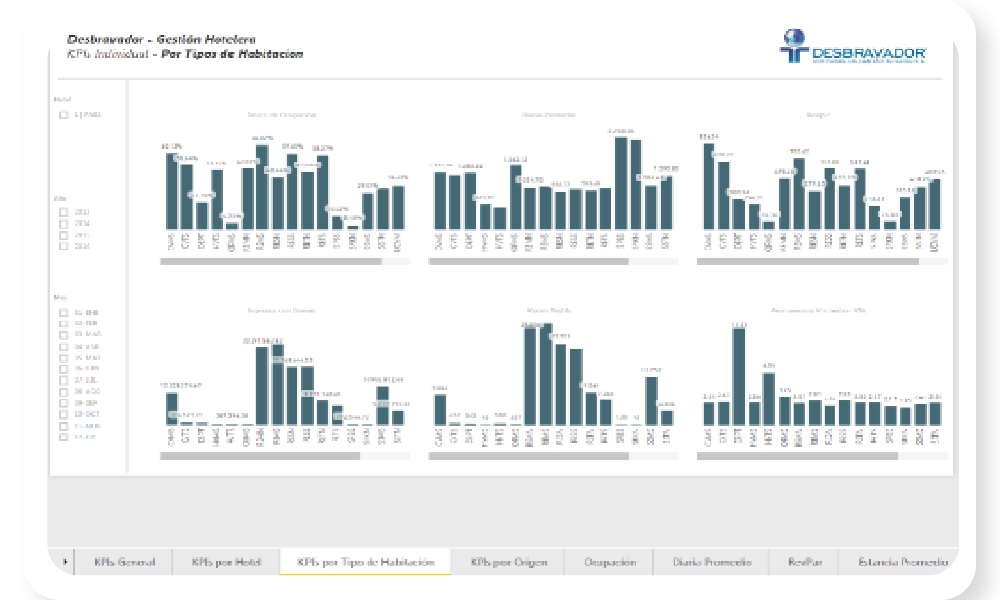Screen dimensions: 1000x600
Task: Tick the single checkbox under Hotel filter
Action: (x=63, y=115)
